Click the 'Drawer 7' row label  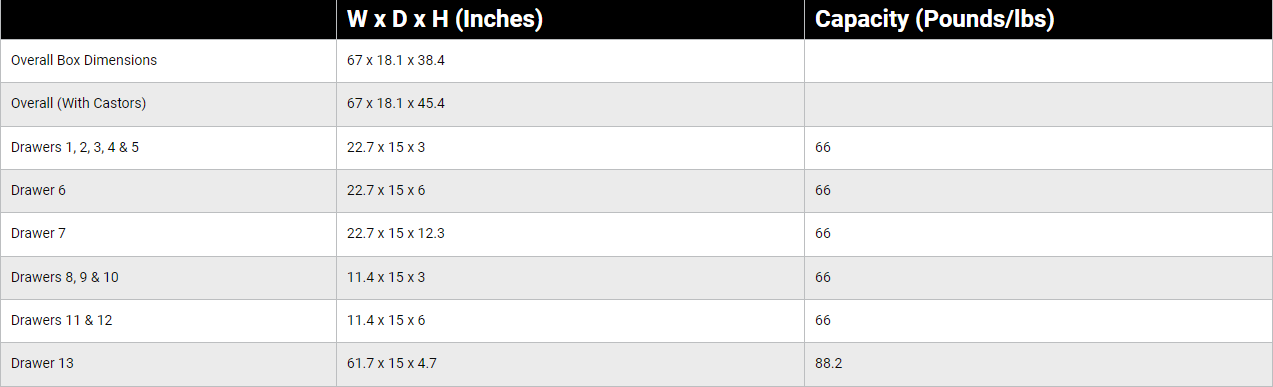point(38,233)
